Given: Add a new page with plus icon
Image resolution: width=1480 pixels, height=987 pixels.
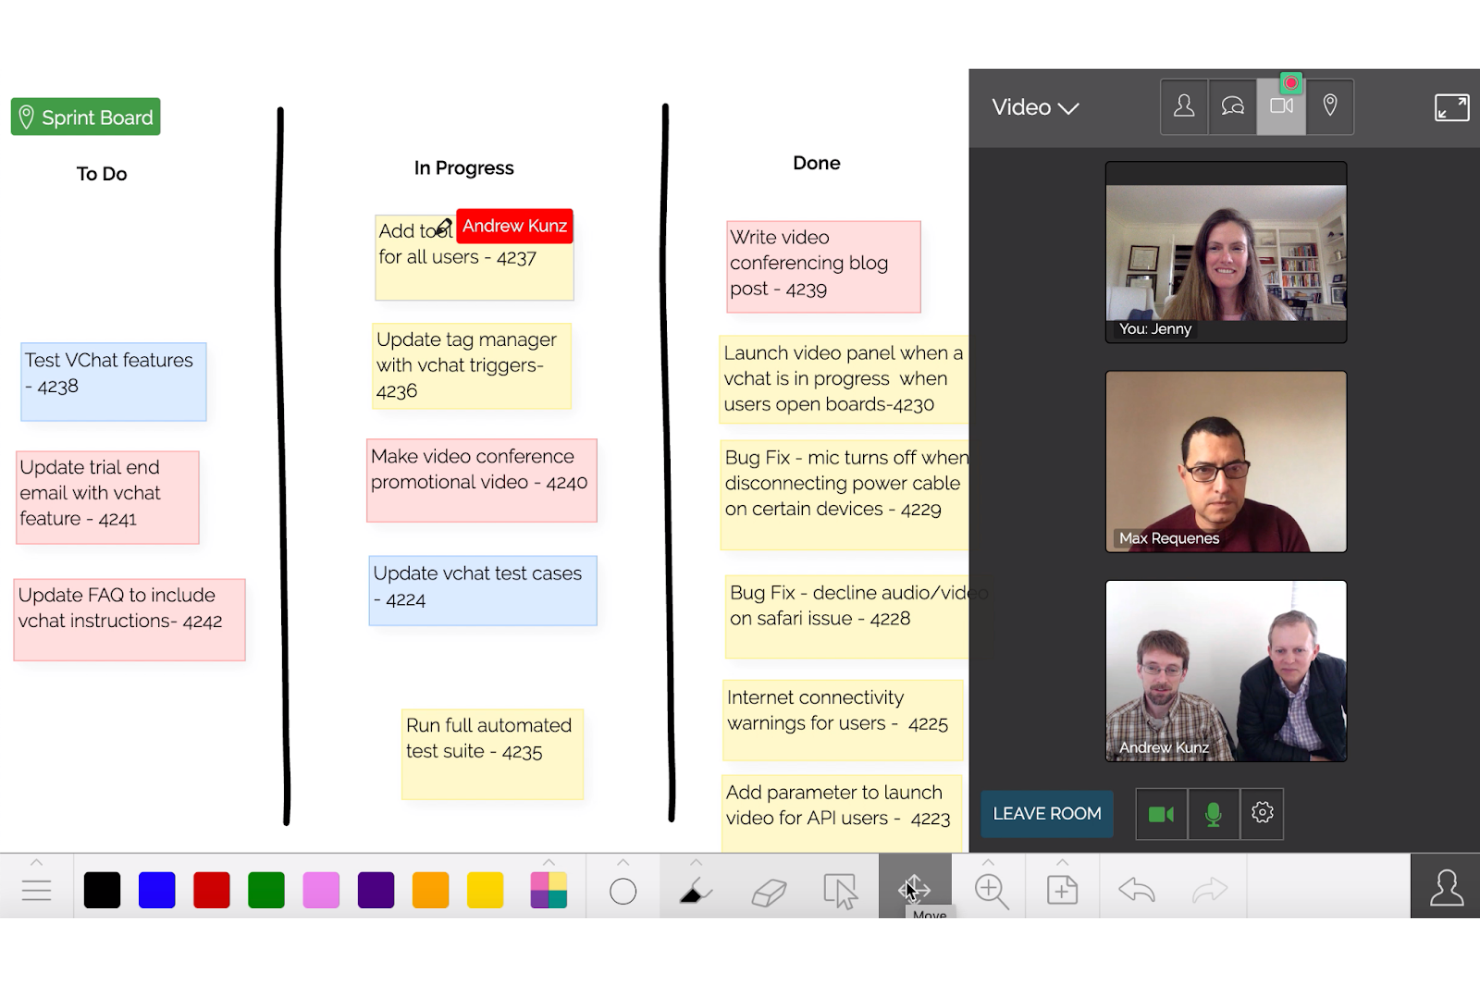Looking at the screenshot, I should point(1062,890).
